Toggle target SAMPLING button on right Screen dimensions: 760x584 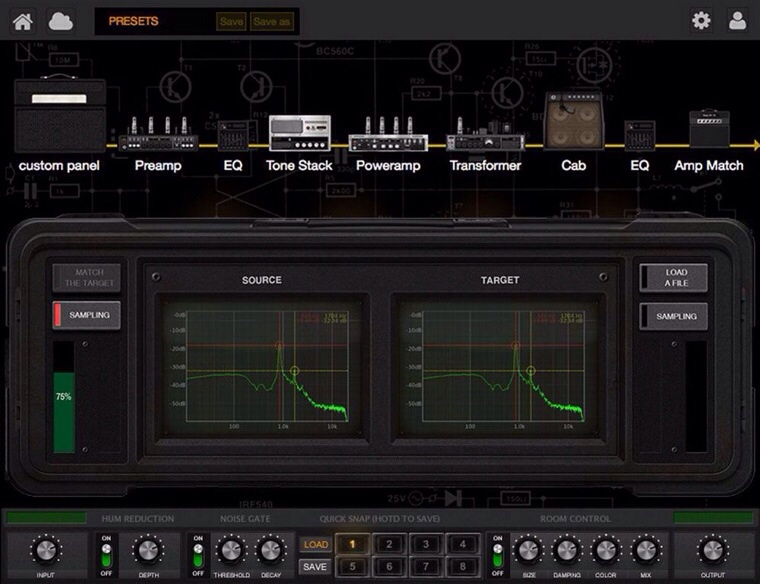[673, 316]
